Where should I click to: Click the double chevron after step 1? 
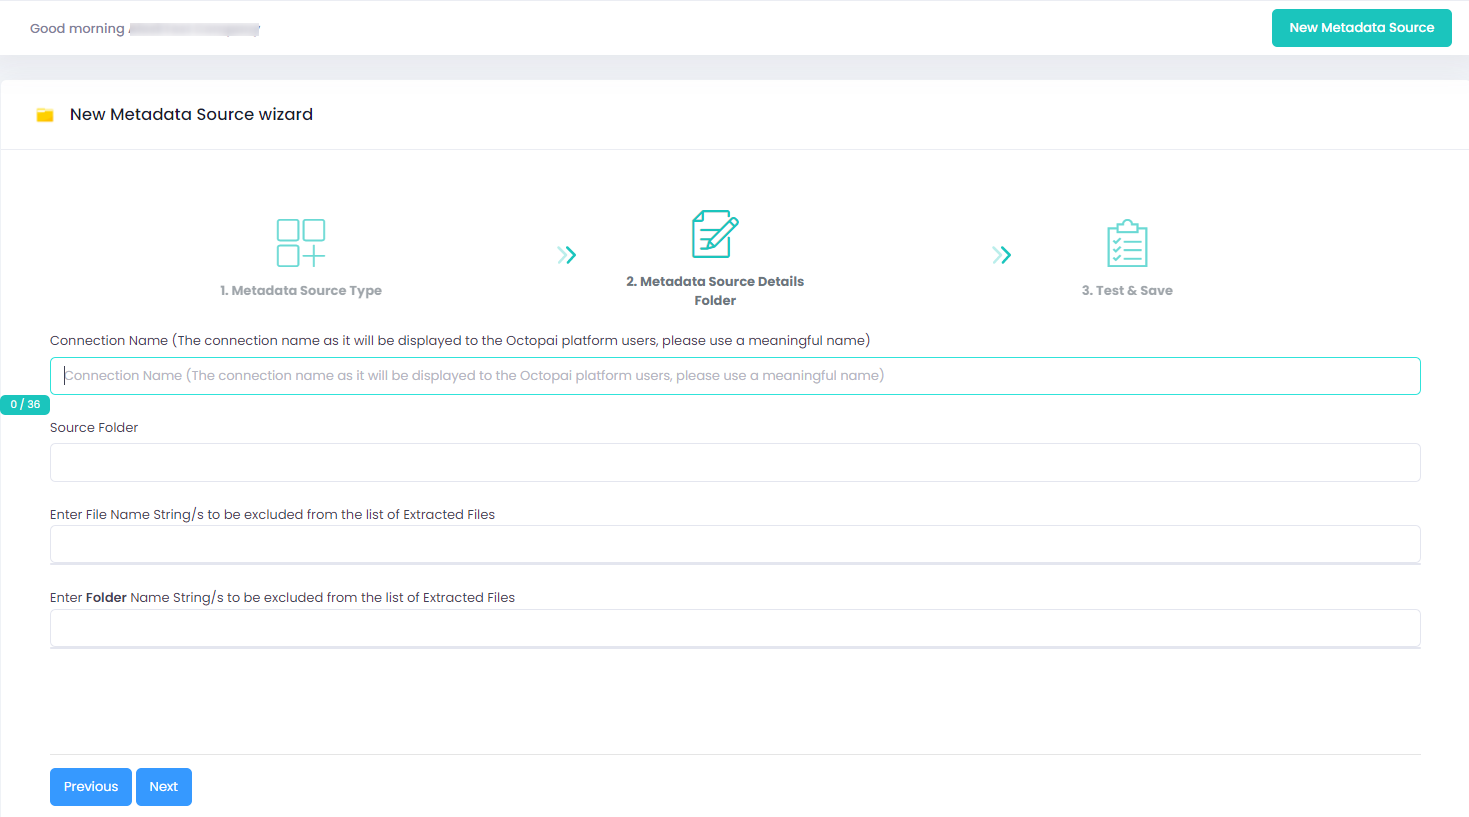(567, 255)
